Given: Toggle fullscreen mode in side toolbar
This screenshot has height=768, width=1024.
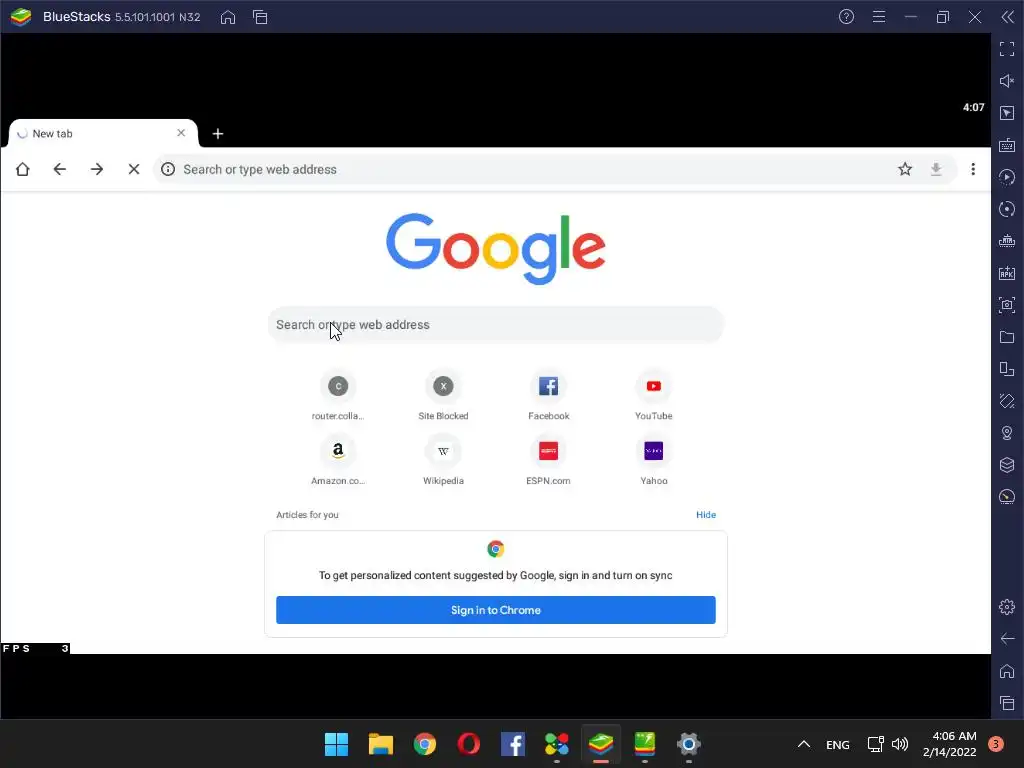Looking at the screenshot, I should (x=1007, y=49).
